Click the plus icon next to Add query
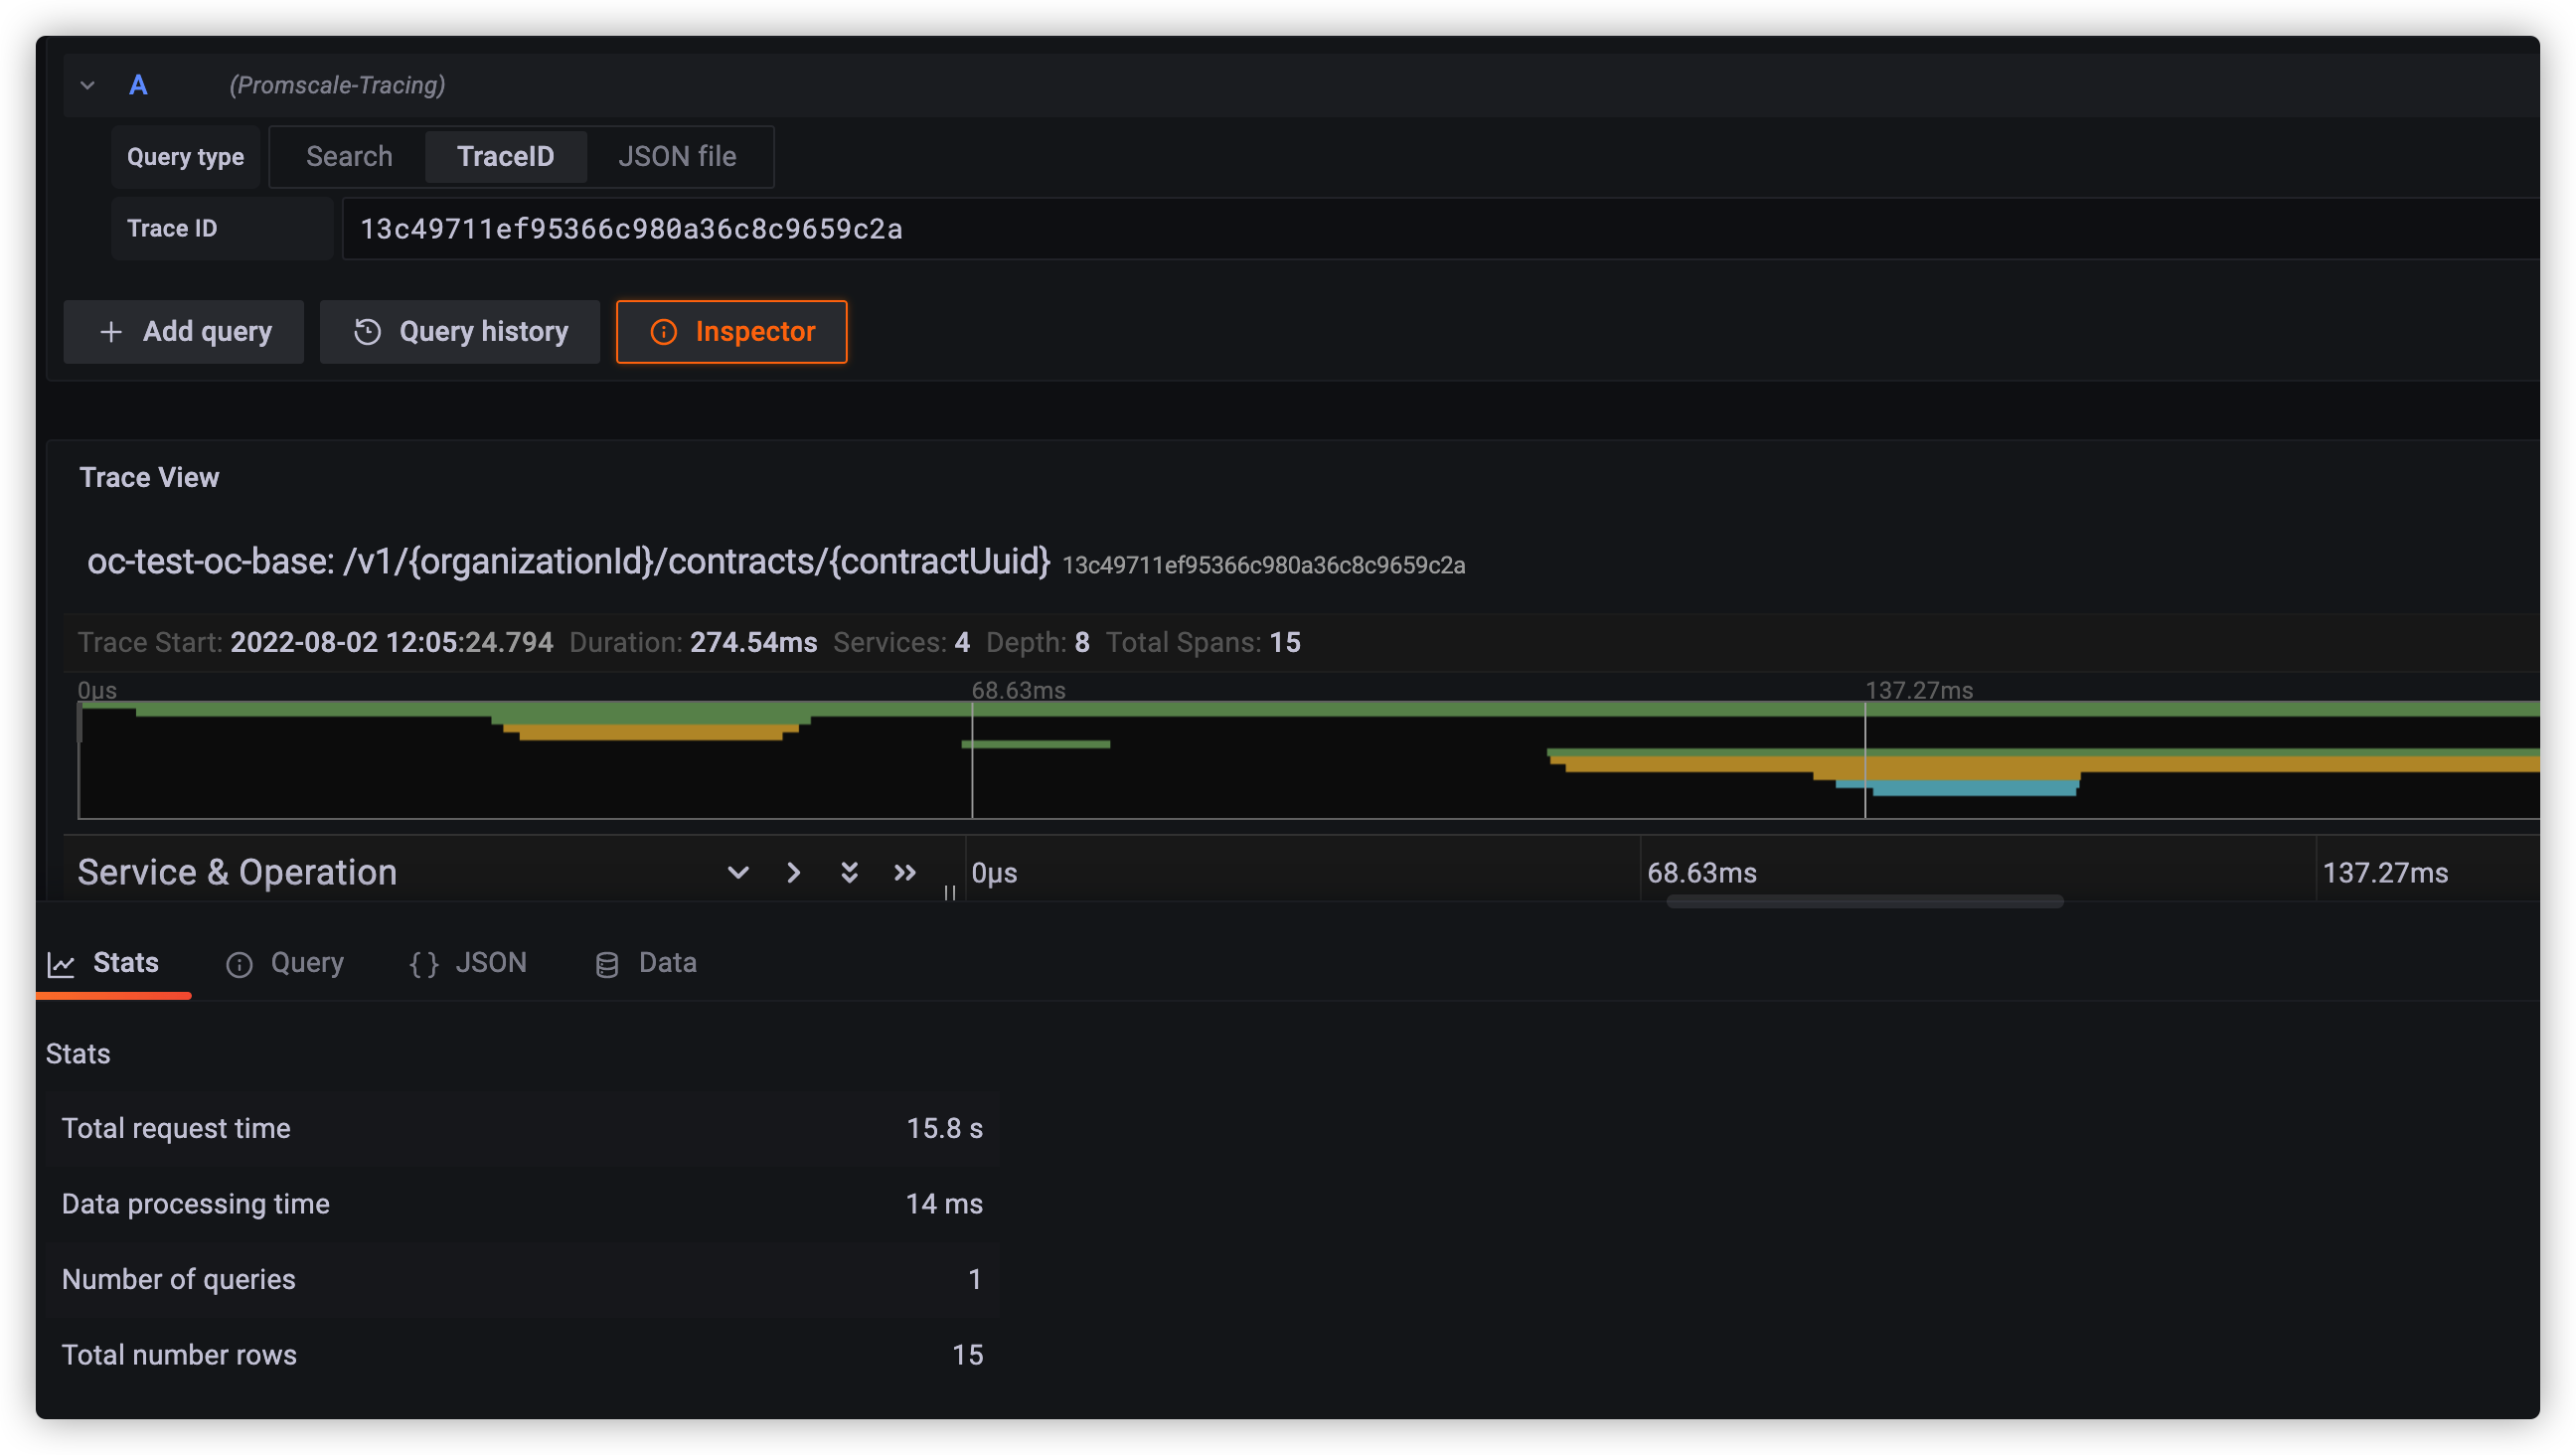The width and height of the screenshot is (2576, 1455). click(112, 331)
